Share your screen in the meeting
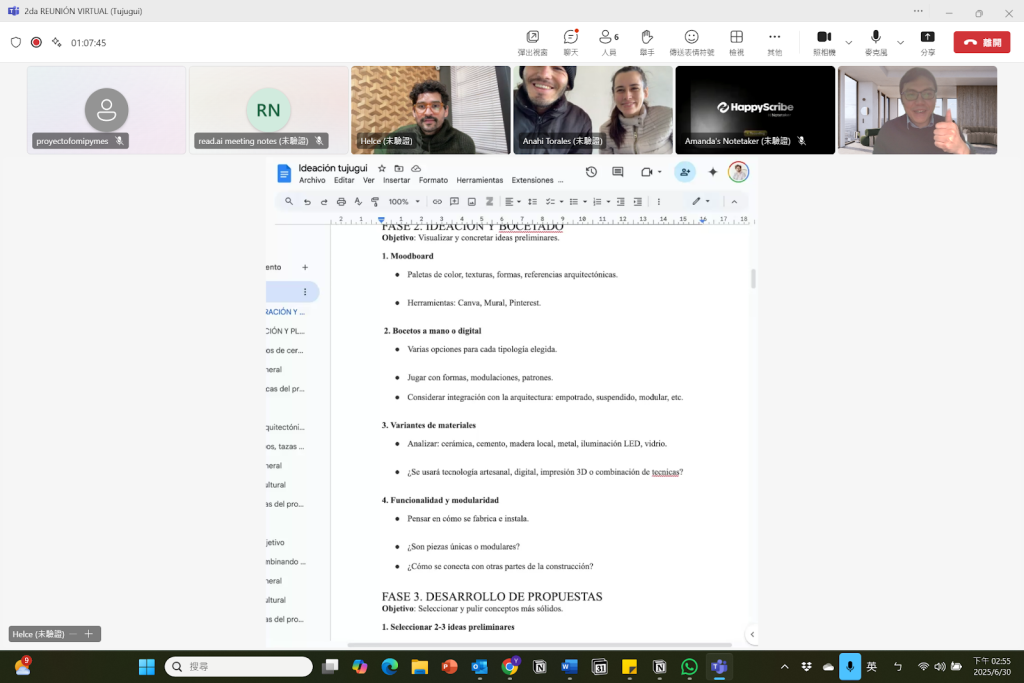The image size is (1024, 683). [927, 41]
